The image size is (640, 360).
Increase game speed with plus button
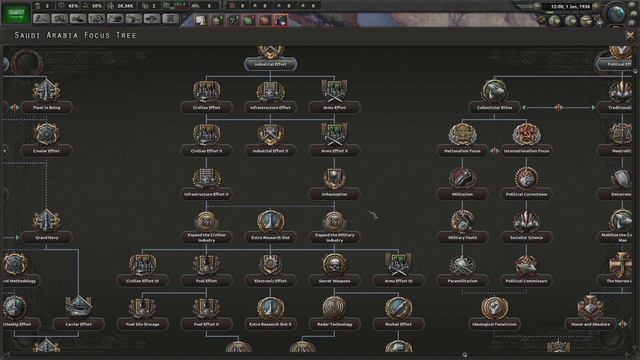(596, 6)
